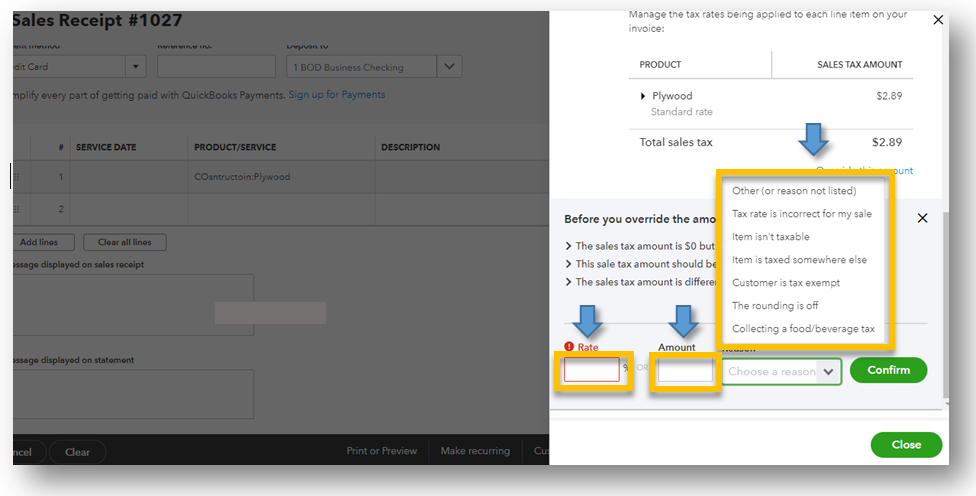
Task: Select 'Item isn't taxable' reason
Action: pos(771,237)
